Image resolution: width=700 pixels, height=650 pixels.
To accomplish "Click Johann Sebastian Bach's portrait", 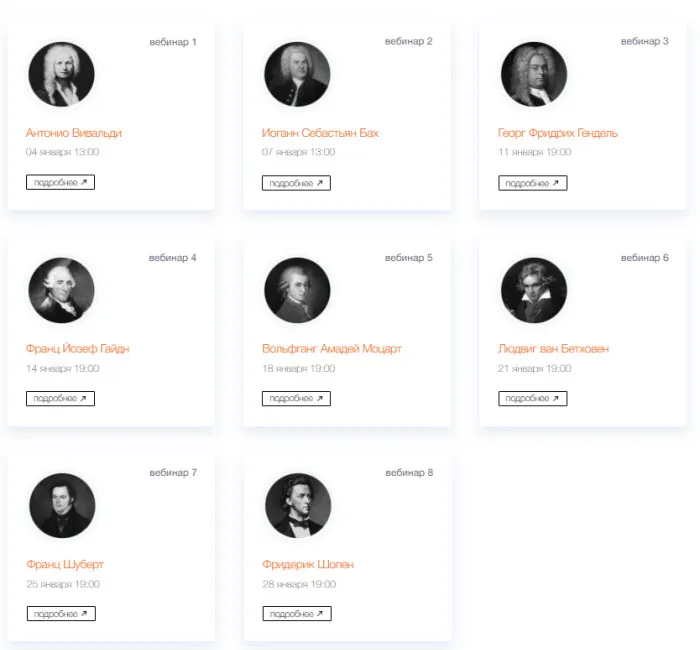I will coord(297,75).
